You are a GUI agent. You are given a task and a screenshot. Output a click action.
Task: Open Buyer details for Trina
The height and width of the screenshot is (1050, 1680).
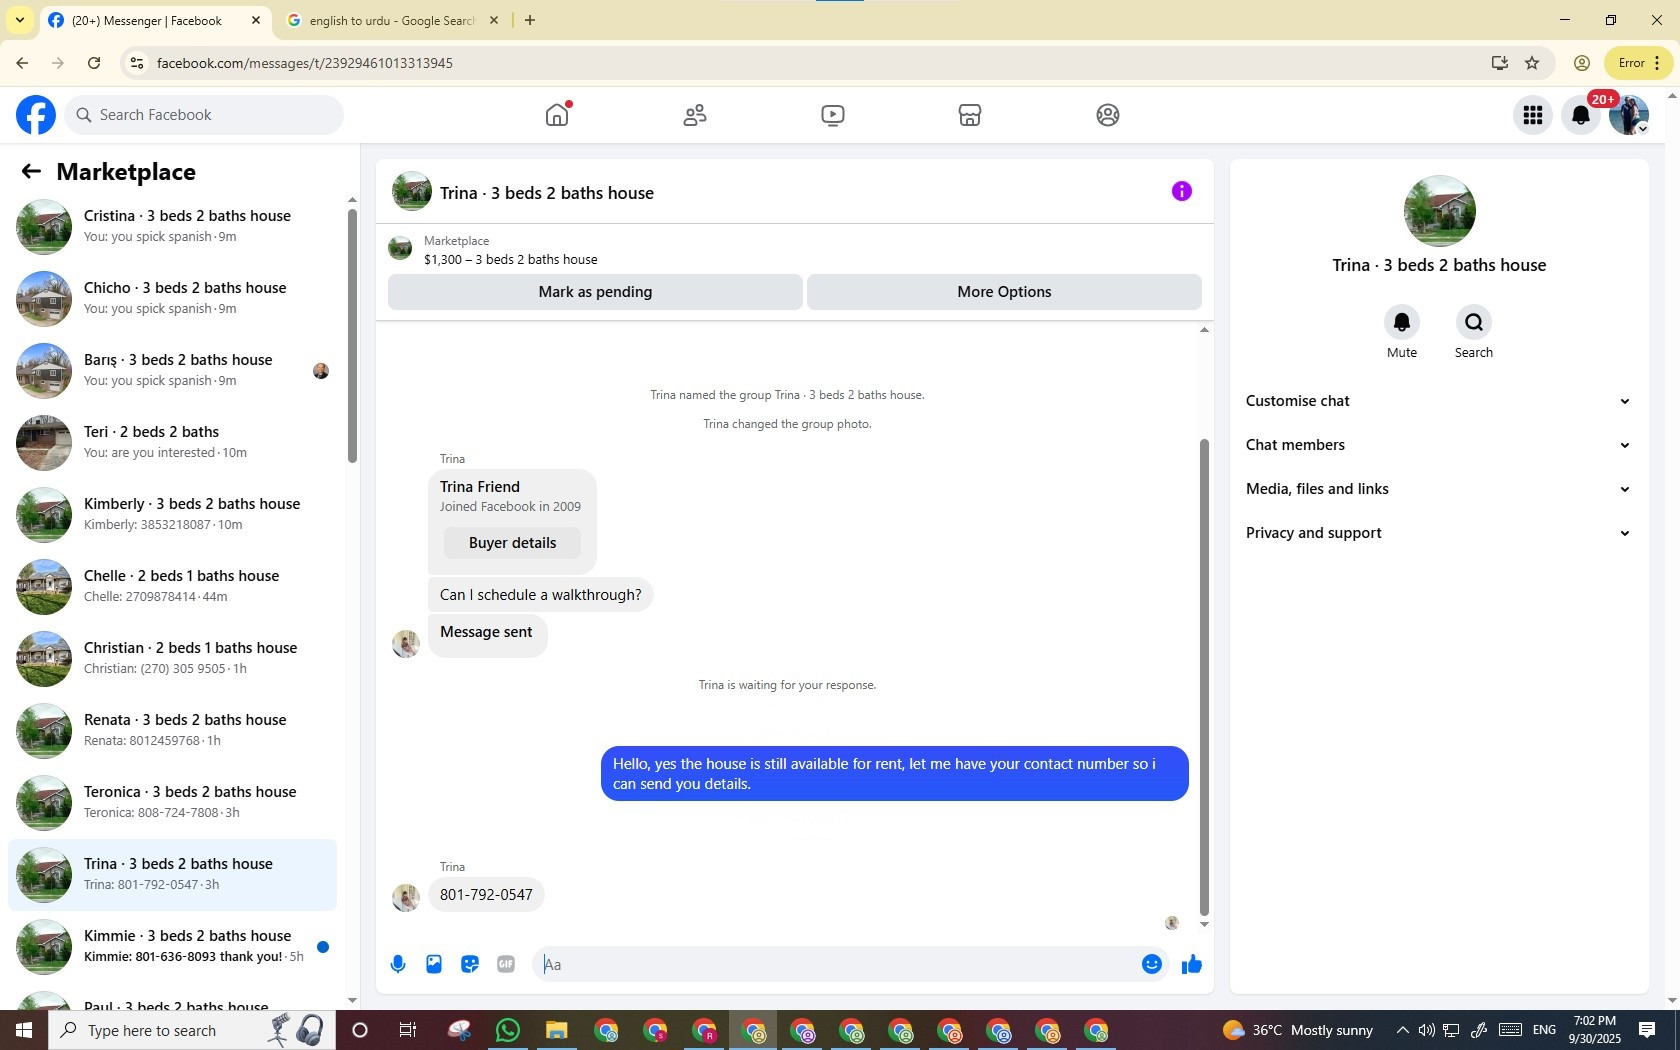pyautogui.click(x=512, y=543)
